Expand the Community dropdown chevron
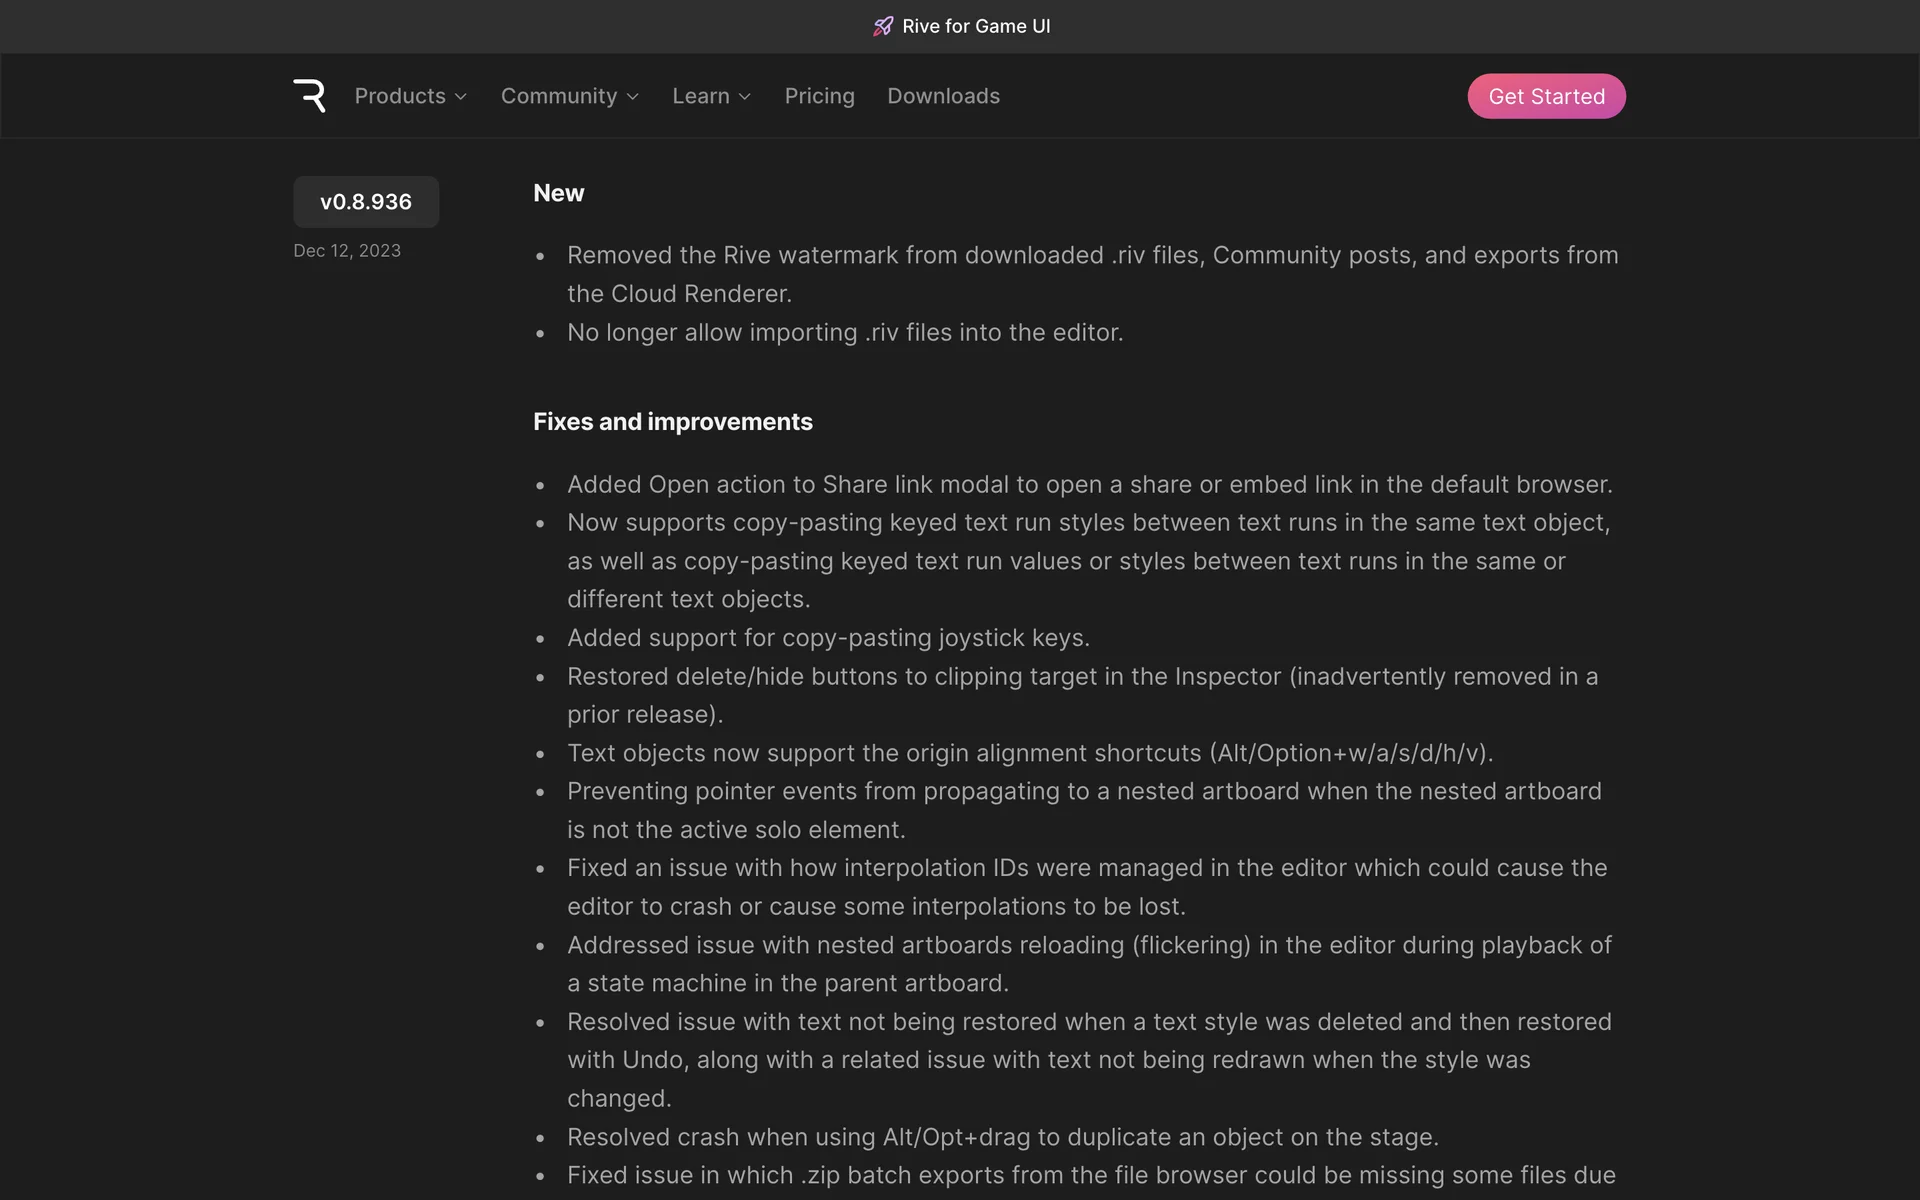The height and width of the screenshot is (1200, 1920). tap(633, 97)
